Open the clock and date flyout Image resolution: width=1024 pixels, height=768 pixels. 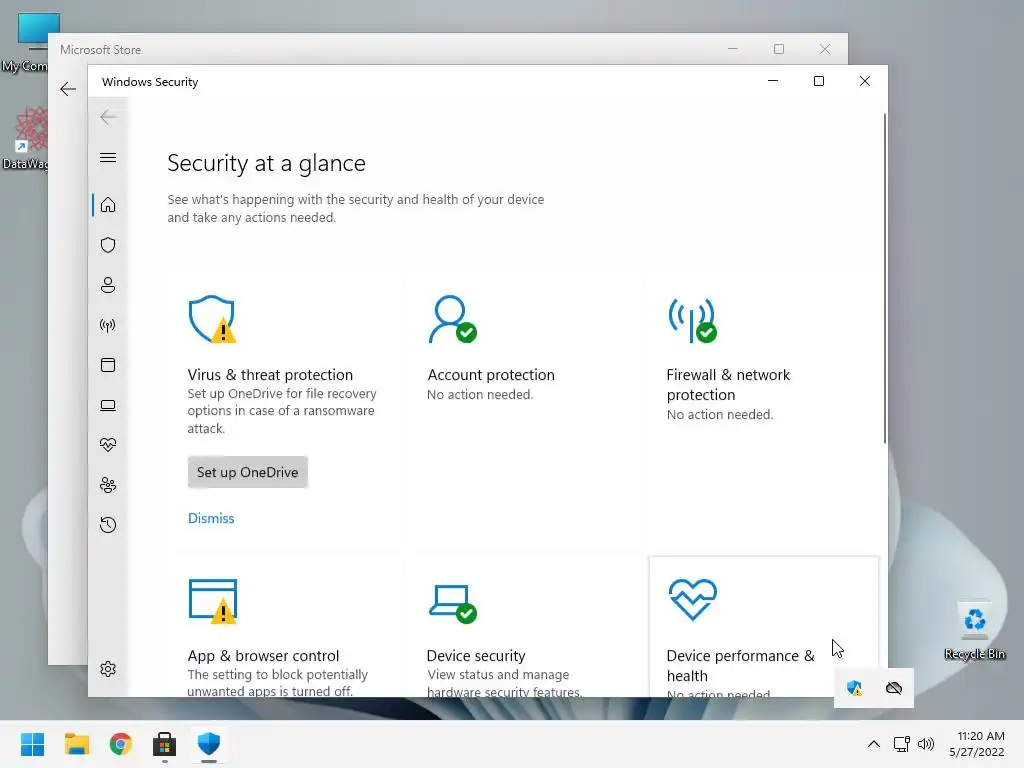coord(977,744)
